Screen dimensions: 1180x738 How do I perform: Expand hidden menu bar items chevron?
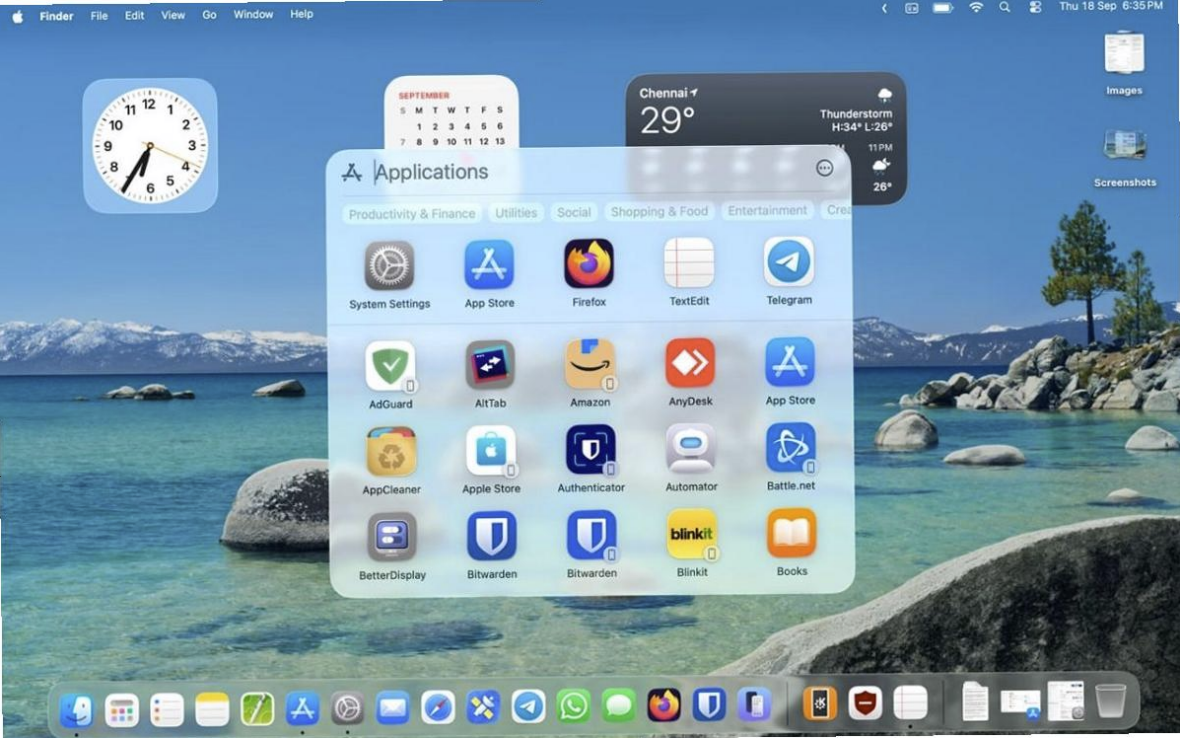pos(883,8)
